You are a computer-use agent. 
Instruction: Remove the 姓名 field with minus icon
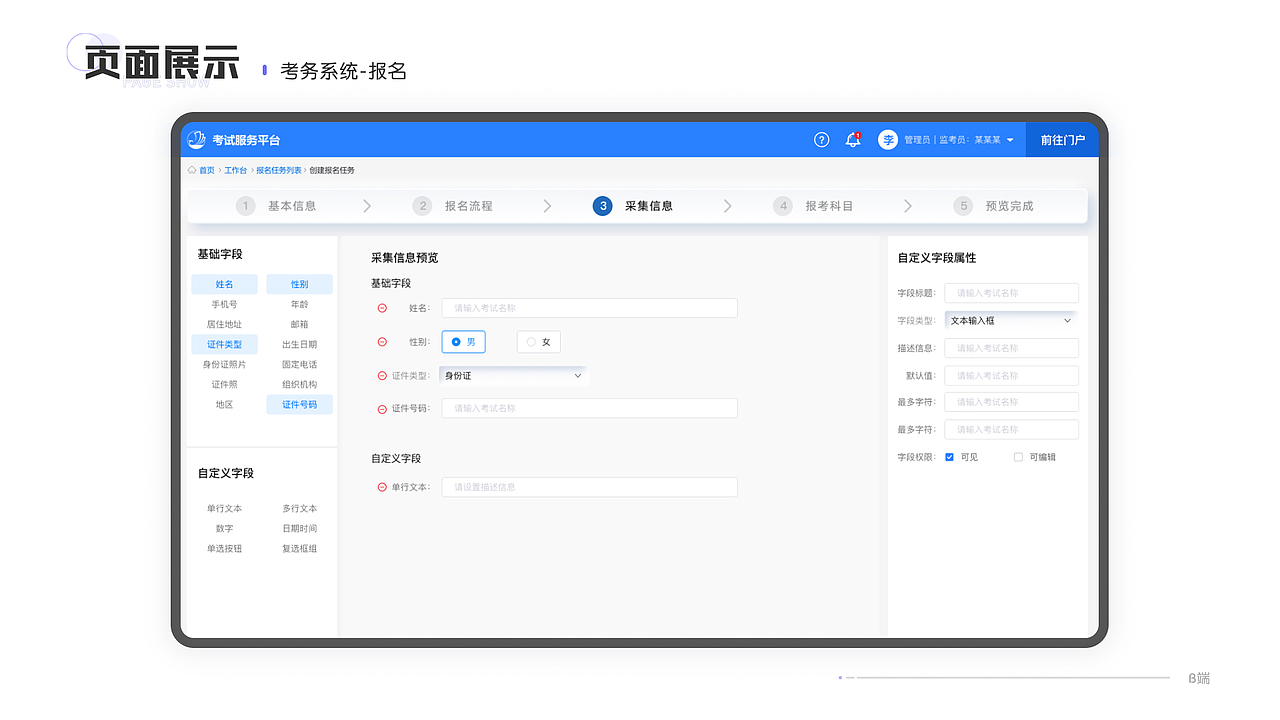coord(382,308)
